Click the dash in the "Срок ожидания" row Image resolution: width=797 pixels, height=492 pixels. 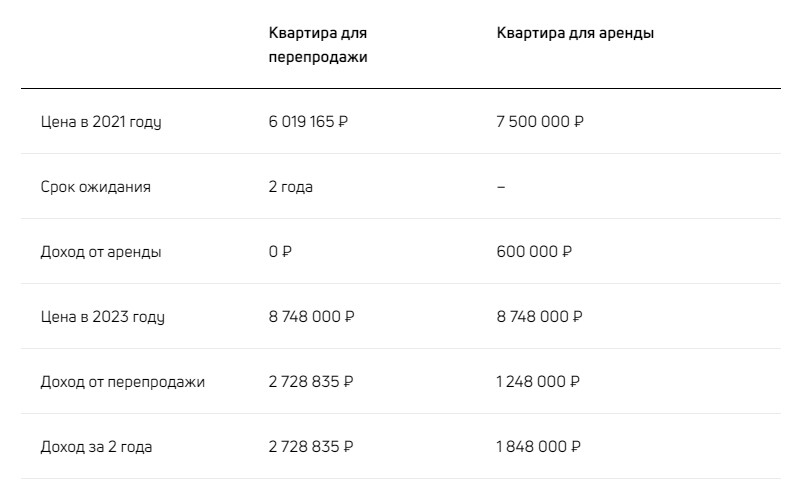(x=501, y=187)
